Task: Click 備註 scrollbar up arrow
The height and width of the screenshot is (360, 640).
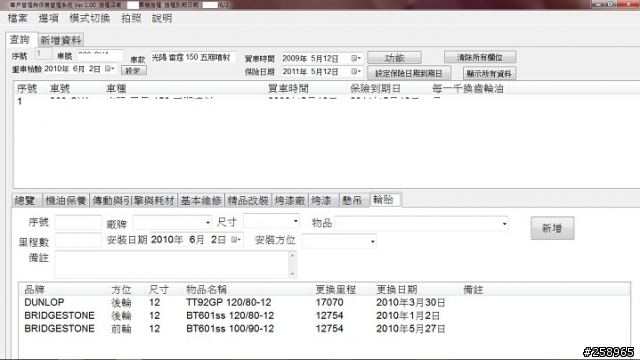Action: click(x=292, y=256)
